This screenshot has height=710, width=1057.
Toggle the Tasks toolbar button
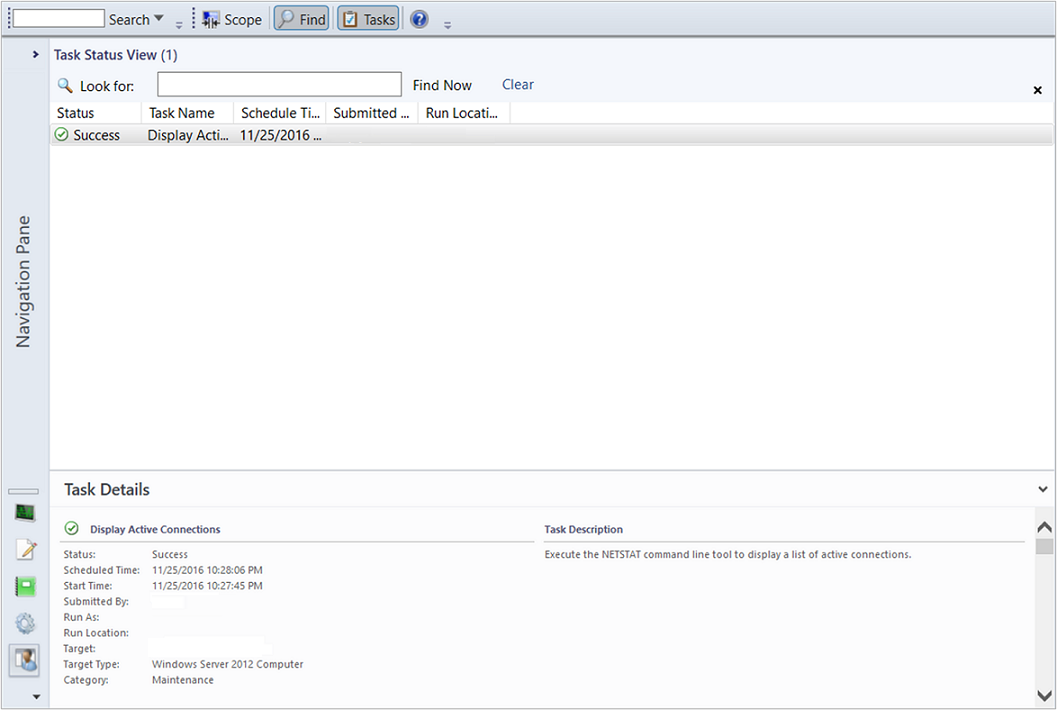[368, 19]
